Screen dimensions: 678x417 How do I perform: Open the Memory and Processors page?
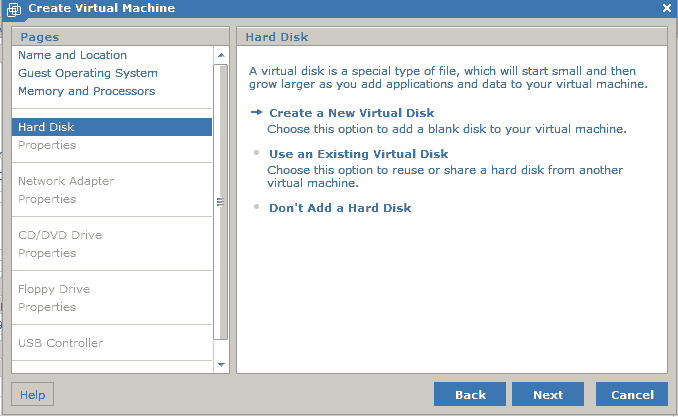[x=86, y=91]
